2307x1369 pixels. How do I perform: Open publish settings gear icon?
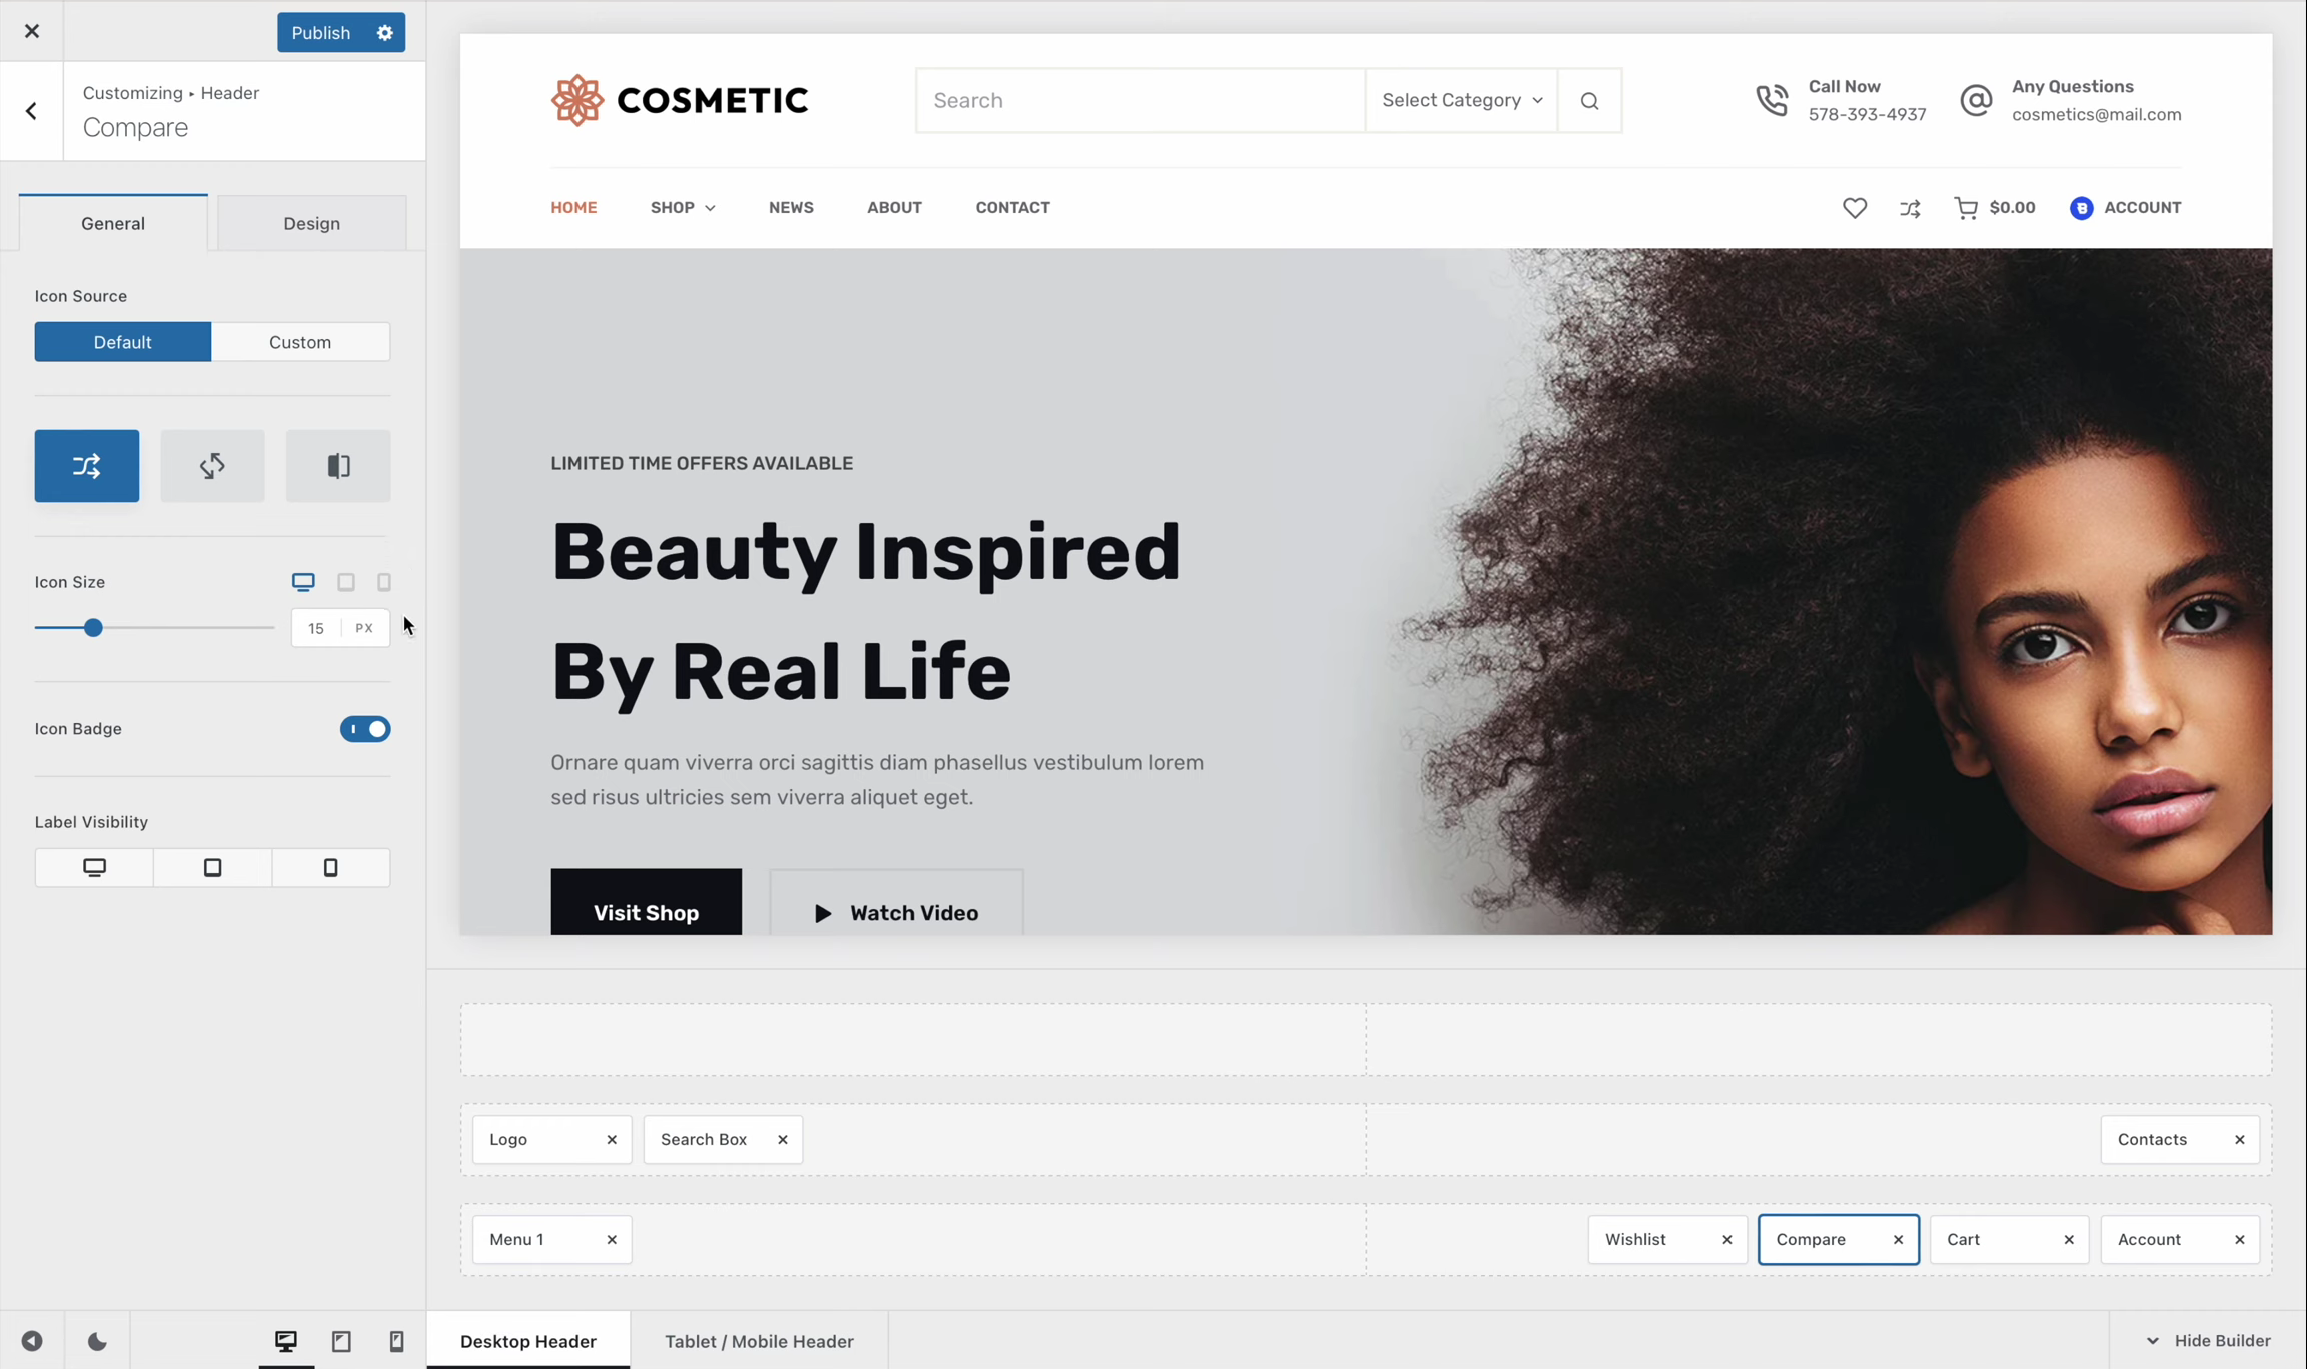pyautogui.click(x=385, y=33)
